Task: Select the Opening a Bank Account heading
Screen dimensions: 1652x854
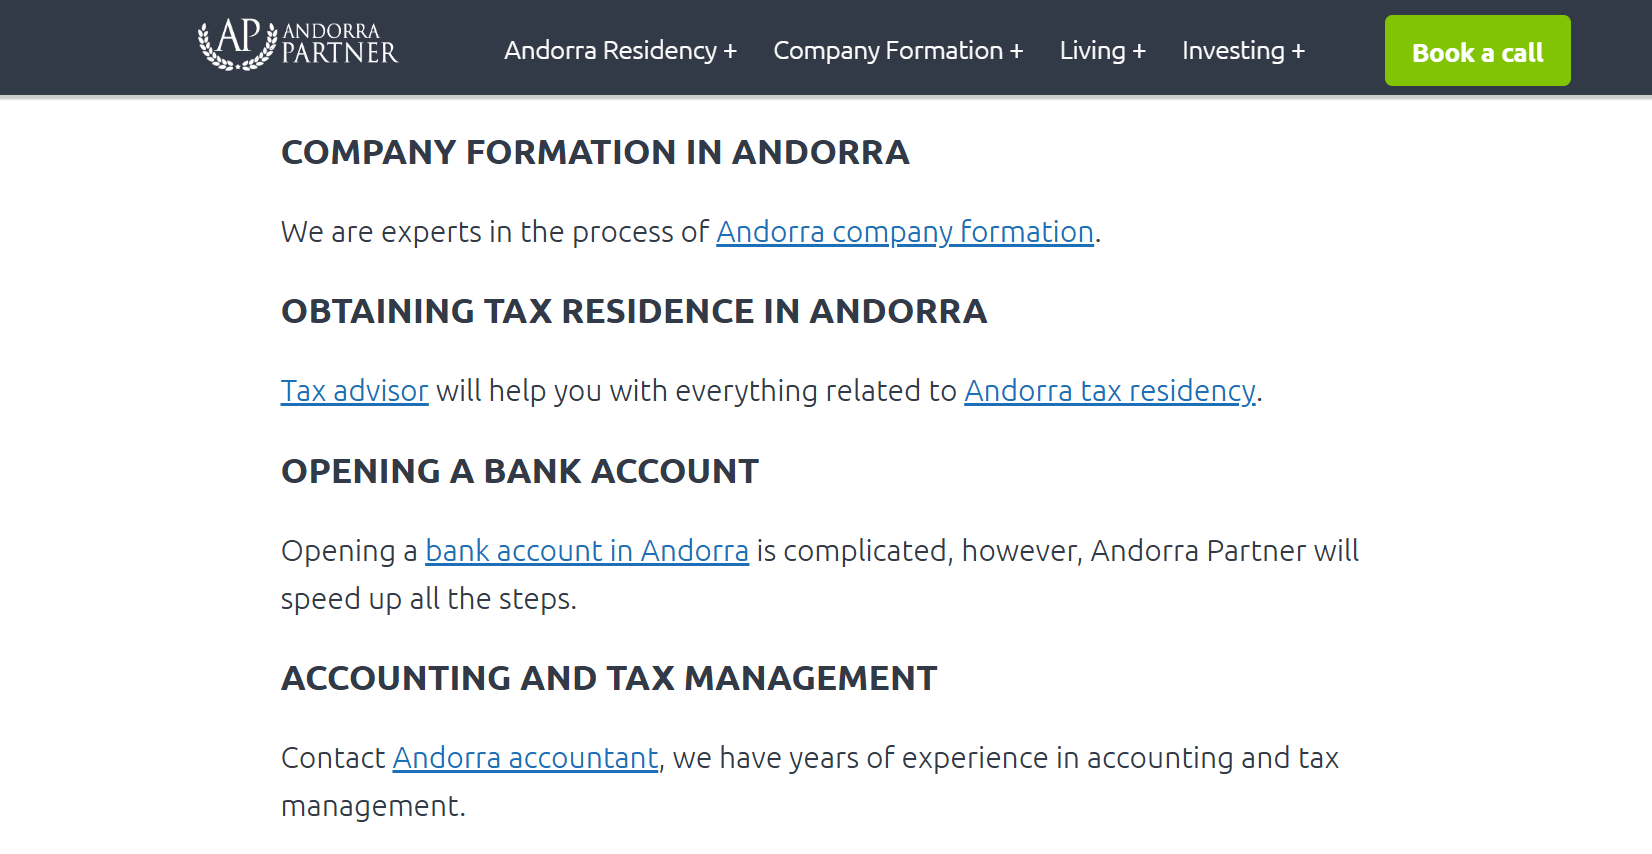Action: coord(520,471)
